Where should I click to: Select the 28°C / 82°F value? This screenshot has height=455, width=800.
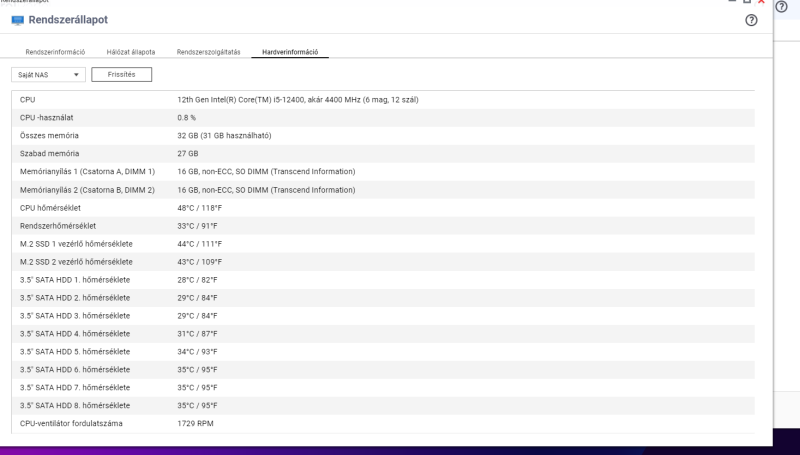click(197, 280)
